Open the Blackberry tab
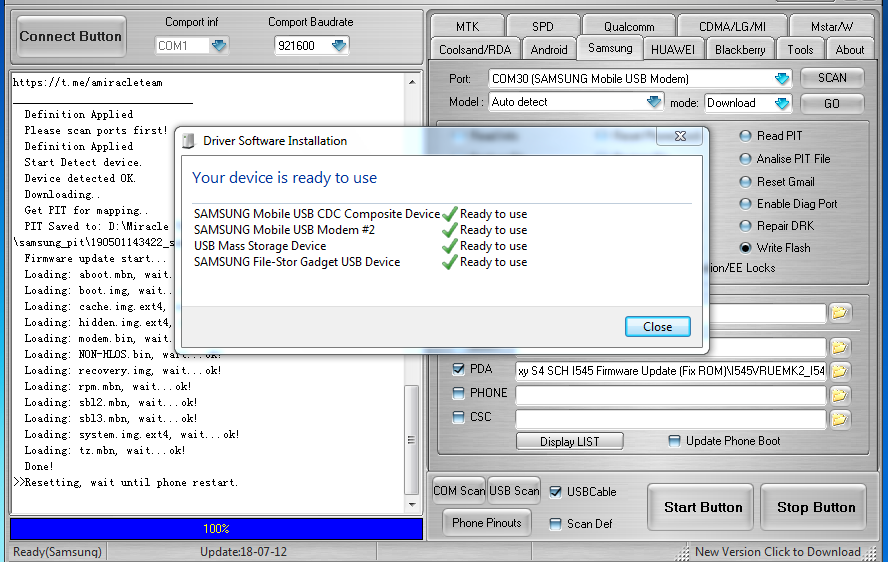The width and height of the screenshot is (888, 562). click(x=740, y=50)
